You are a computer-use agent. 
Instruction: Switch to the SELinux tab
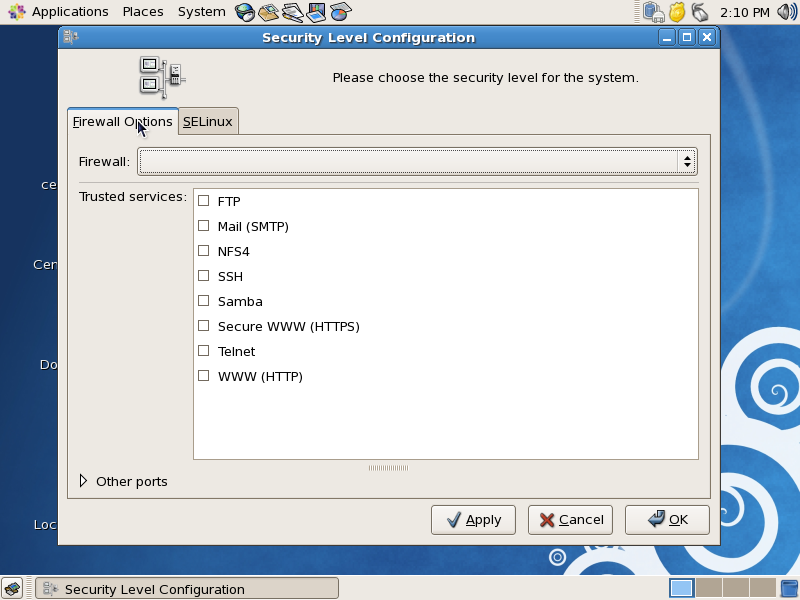coord(208,120)
